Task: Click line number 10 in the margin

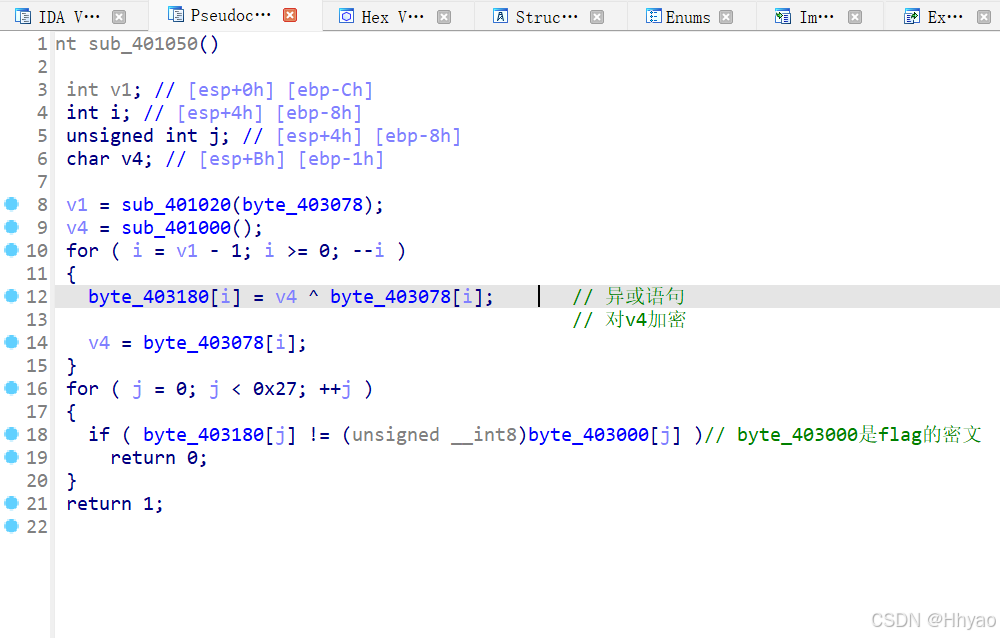Action: pyautogui.click(x=37, y=250)
